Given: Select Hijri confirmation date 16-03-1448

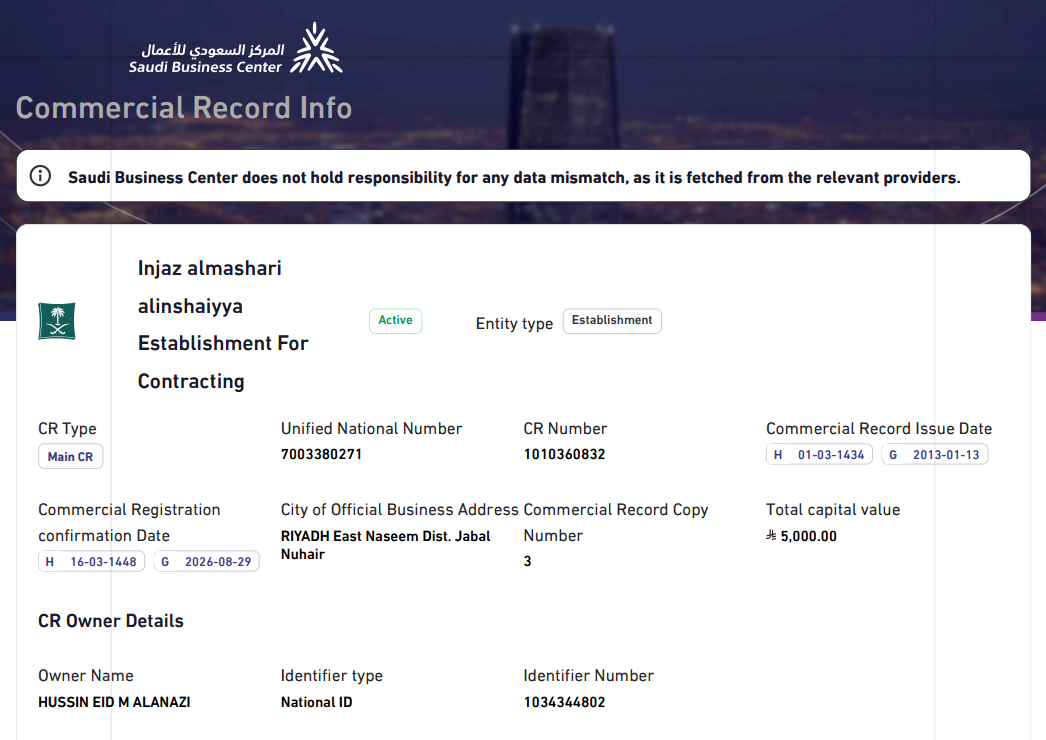Looking at the screenshot, I should tap(91, 562).
